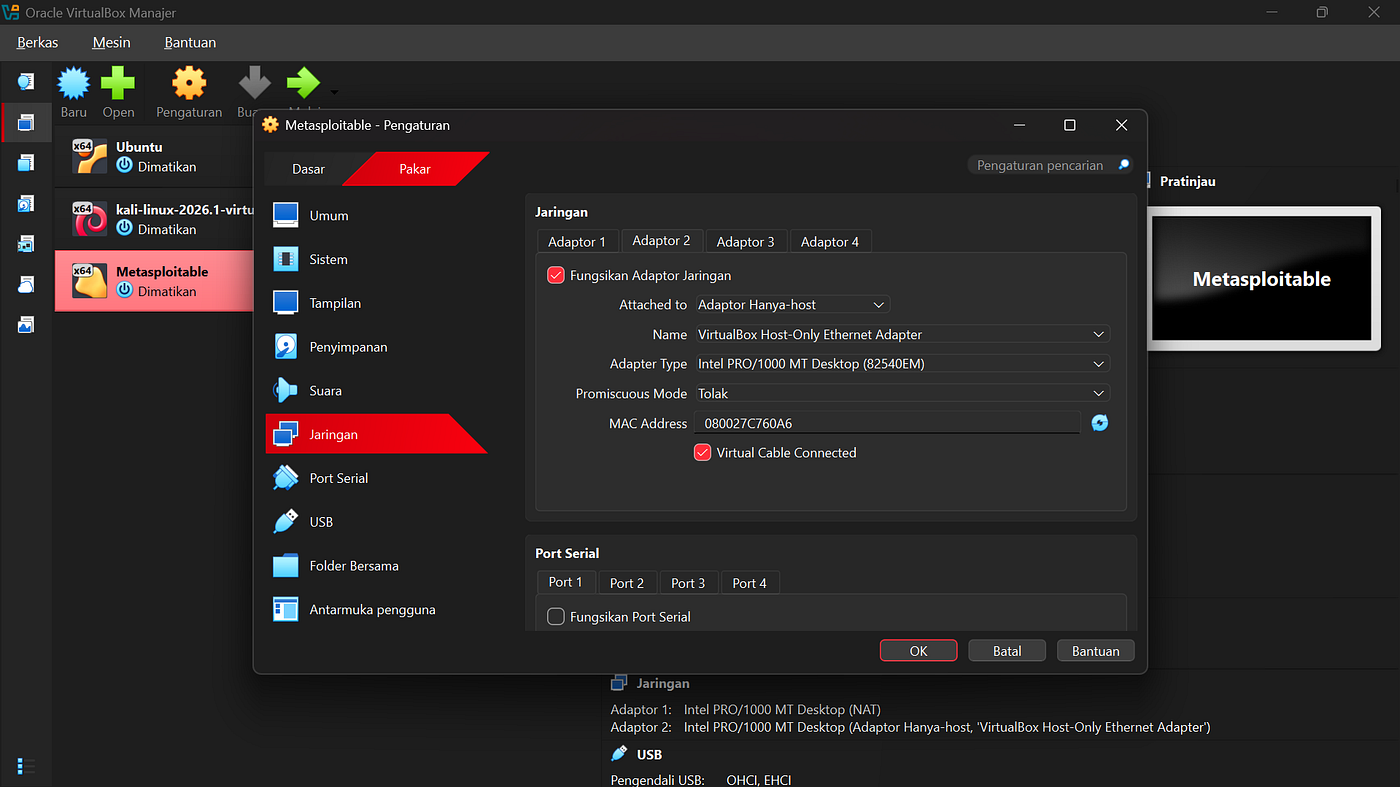Click the Baru (new machine) toolbar icon

click(x=74, y=84)
